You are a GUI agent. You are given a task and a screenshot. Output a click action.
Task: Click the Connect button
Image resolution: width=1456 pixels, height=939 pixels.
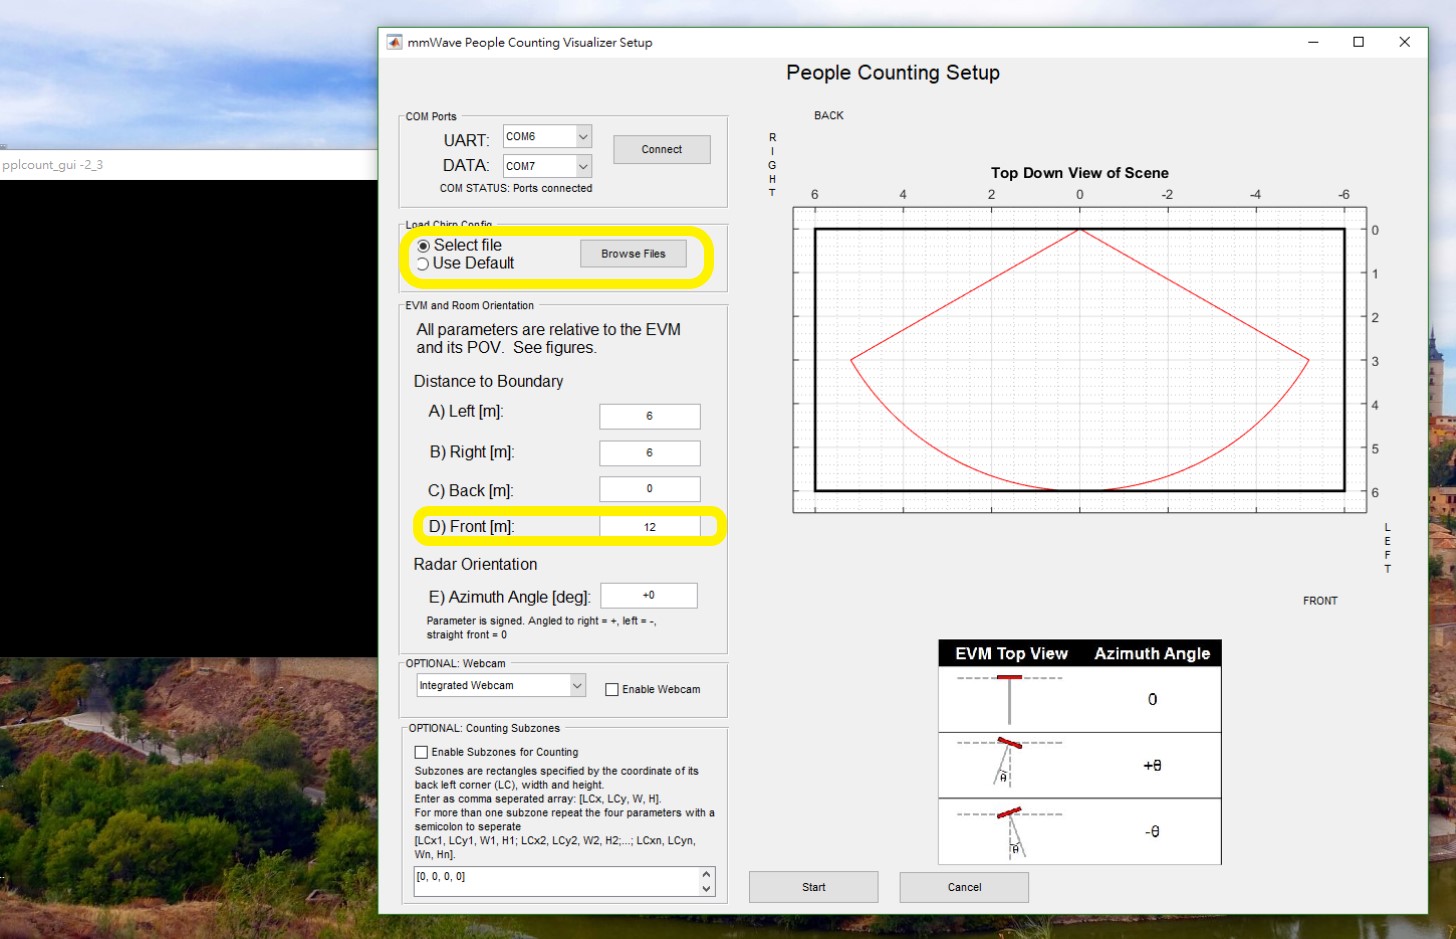pos(661,149)
